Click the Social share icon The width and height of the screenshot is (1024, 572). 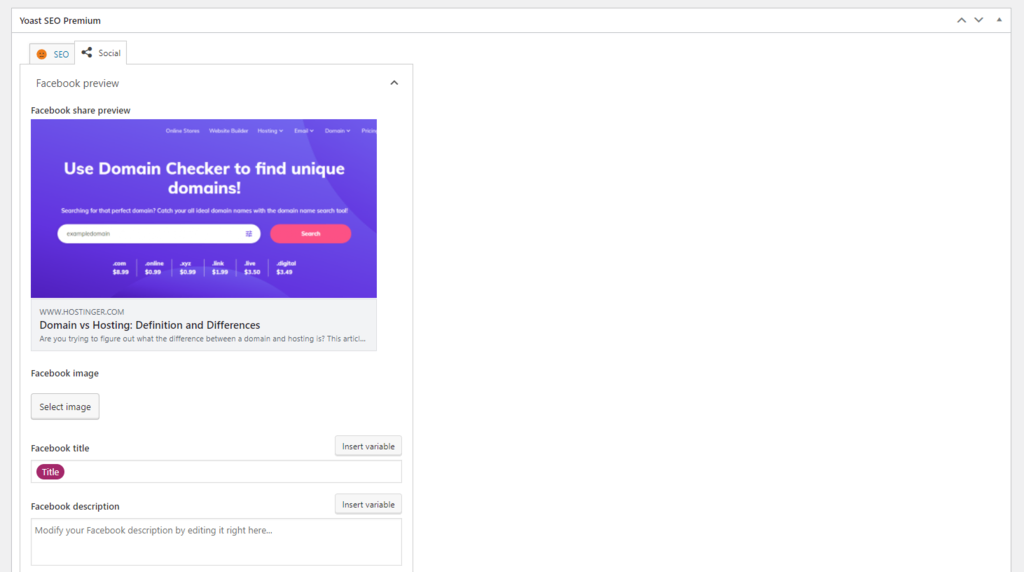tap(87, 52)
